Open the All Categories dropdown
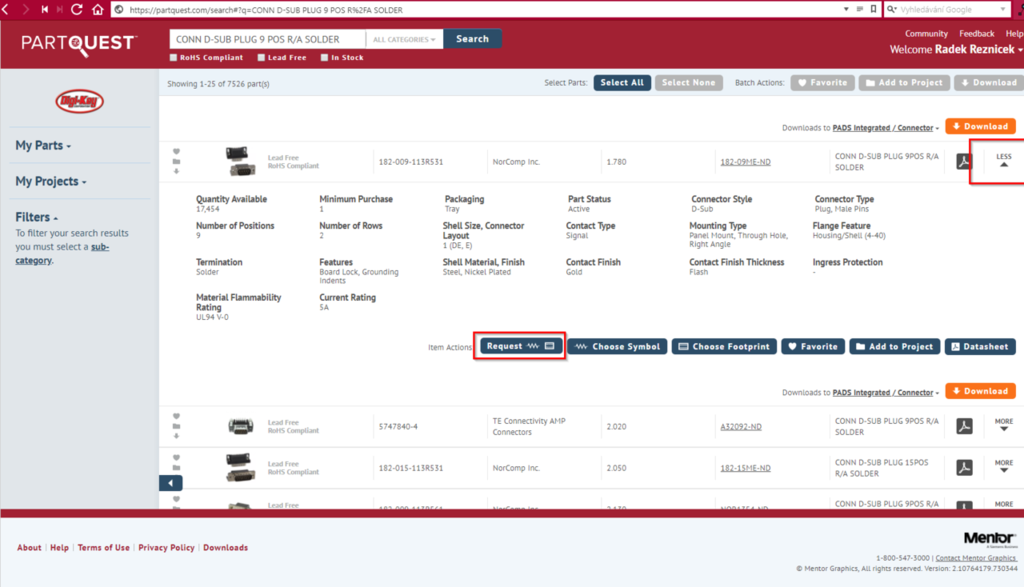1024x587 pixels. coord(403,39)
